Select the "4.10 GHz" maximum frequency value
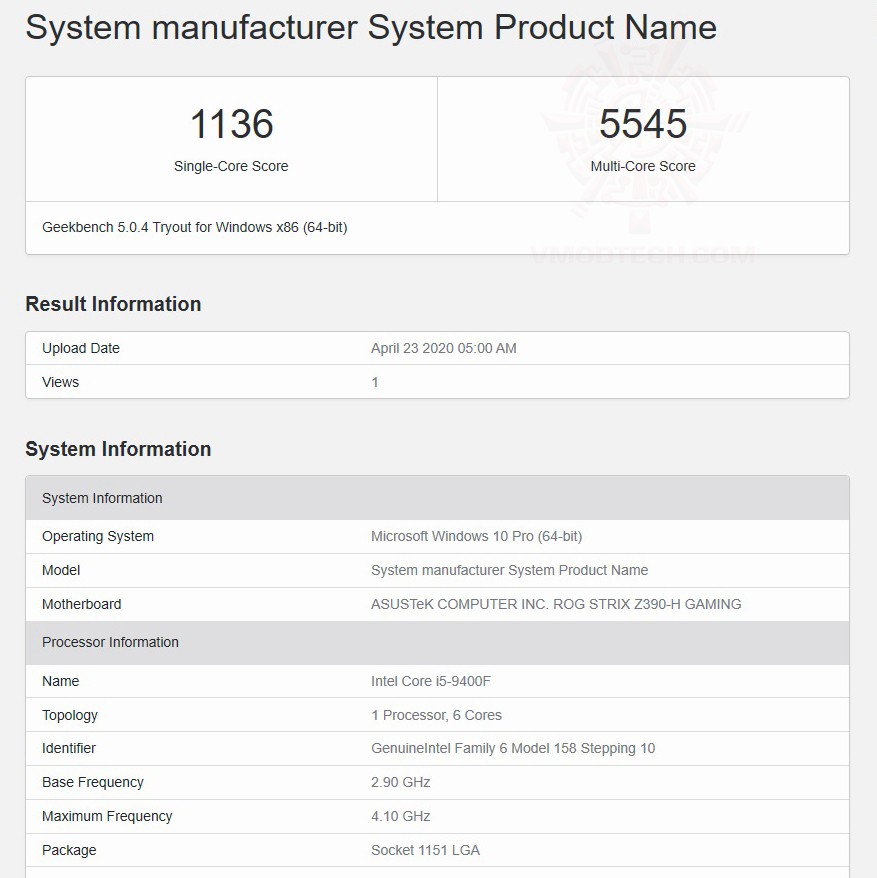 pyautogui.click(x=400, y=816)
